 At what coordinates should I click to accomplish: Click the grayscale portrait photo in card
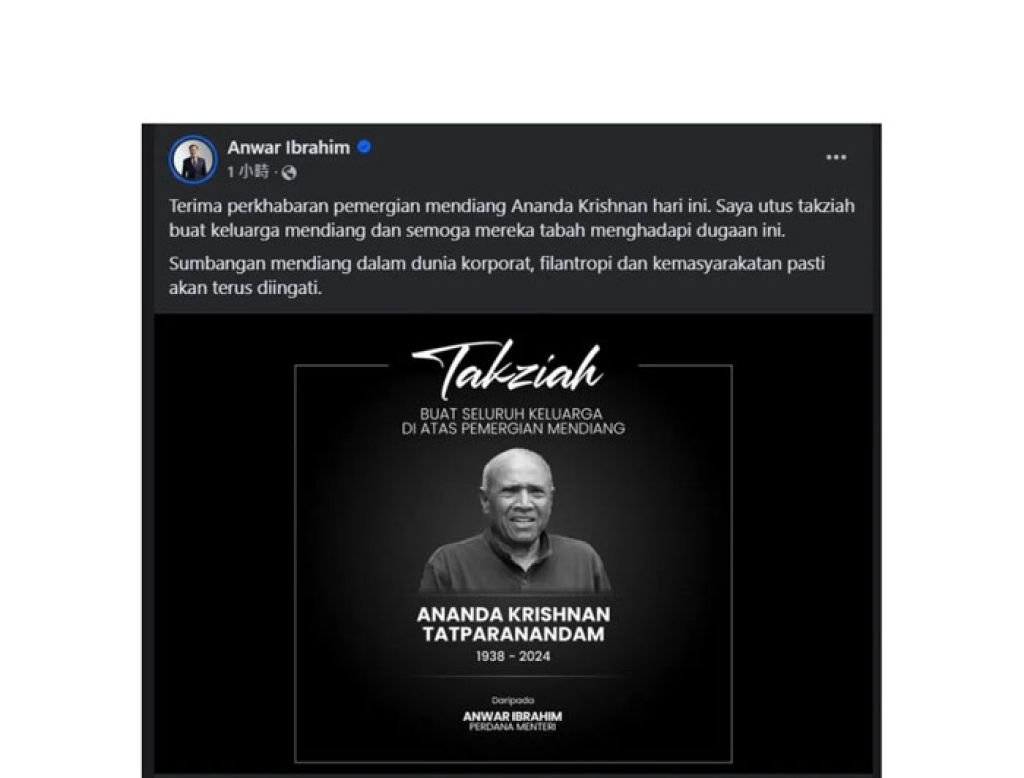pos(515,520)
